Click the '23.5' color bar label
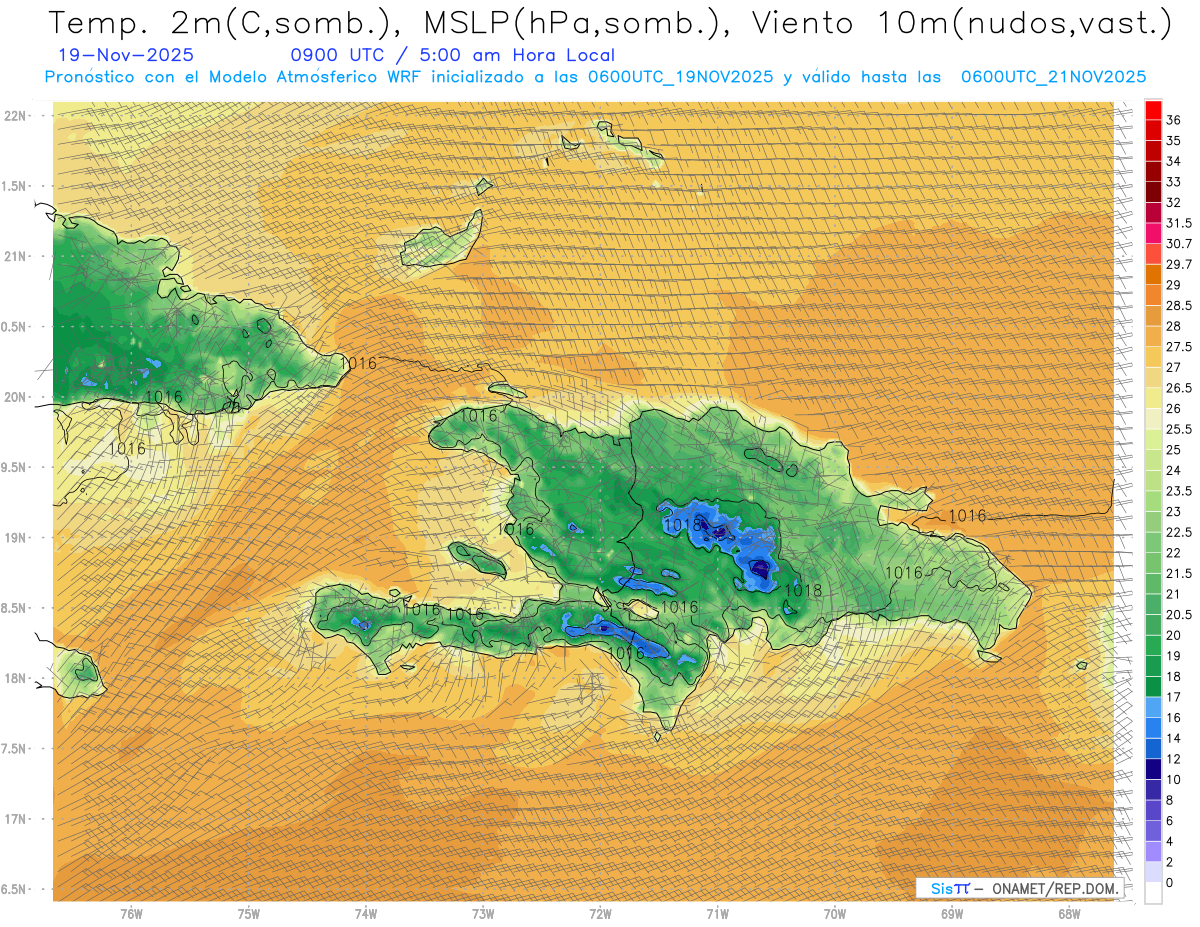The image size is (1200, 927). pos(1179,491)
